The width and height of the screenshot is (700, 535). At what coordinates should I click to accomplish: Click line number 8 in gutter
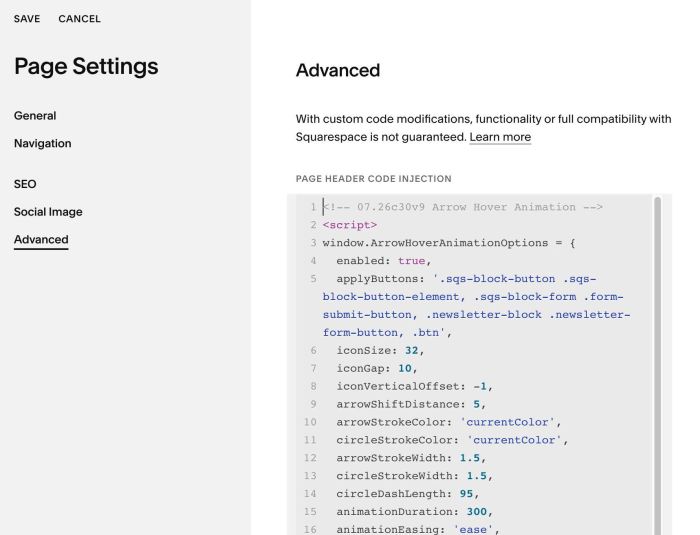pyautogui.click(x=313, y=386)
